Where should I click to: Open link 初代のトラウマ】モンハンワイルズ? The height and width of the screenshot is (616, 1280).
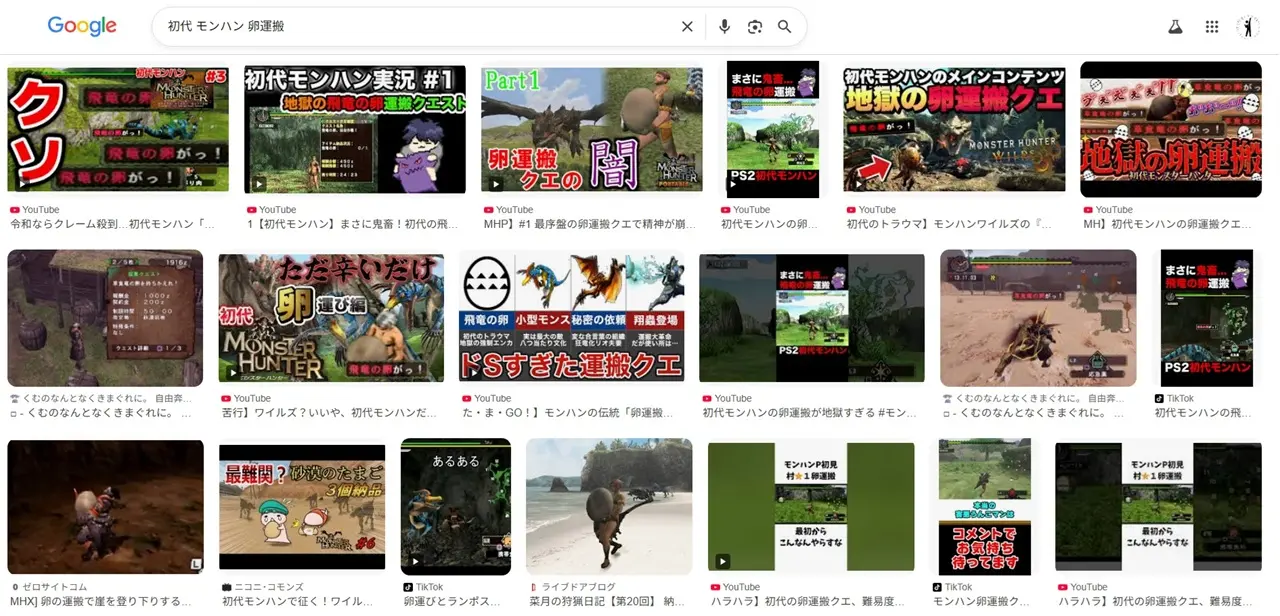pyautogui.click(x=951, y=224)
